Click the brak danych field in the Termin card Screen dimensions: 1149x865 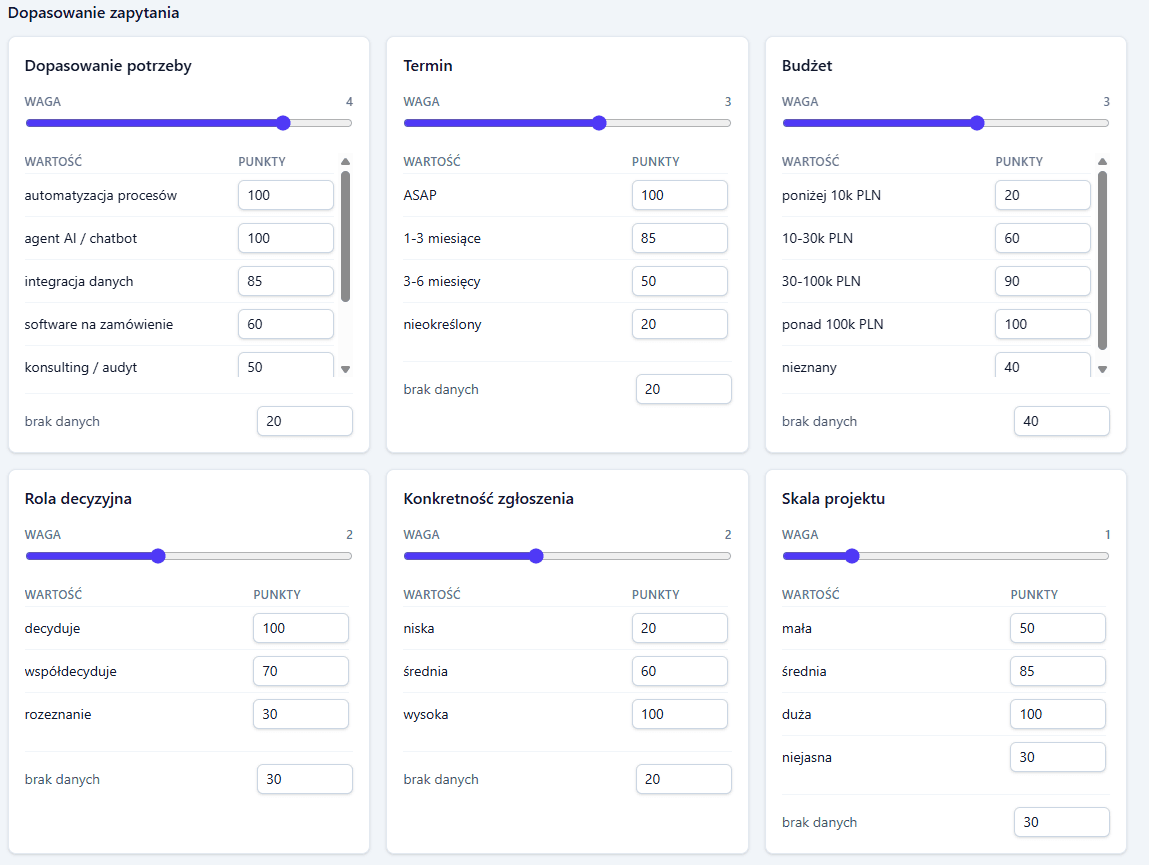point(684,389)
